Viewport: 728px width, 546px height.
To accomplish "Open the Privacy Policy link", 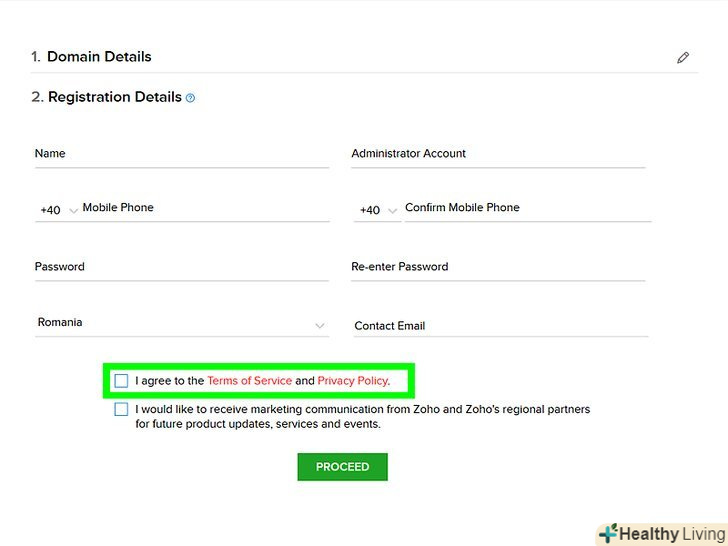I will point(352,381).
